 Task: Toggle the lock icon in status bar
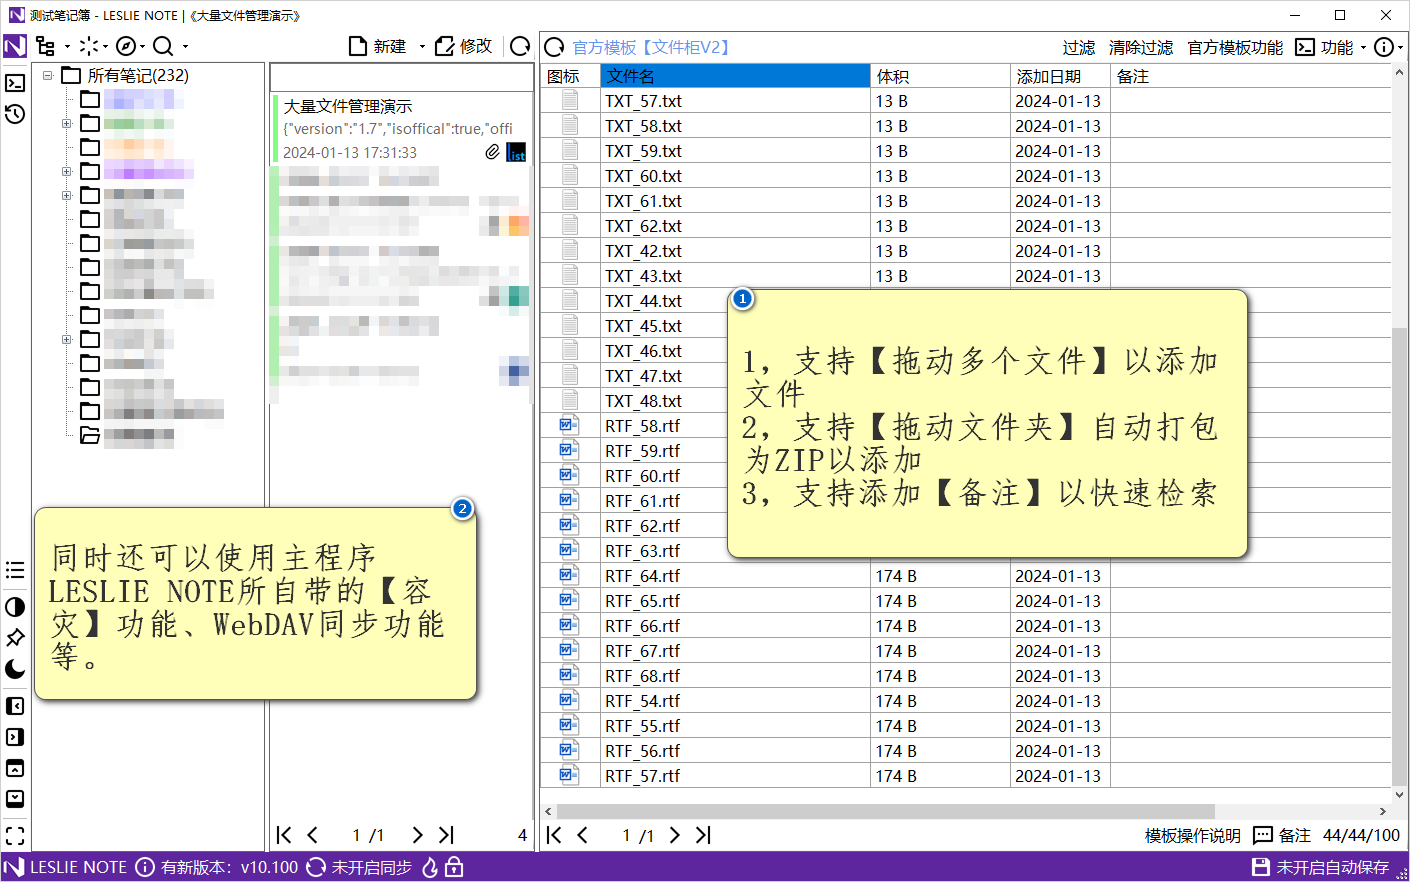(454, 867)
